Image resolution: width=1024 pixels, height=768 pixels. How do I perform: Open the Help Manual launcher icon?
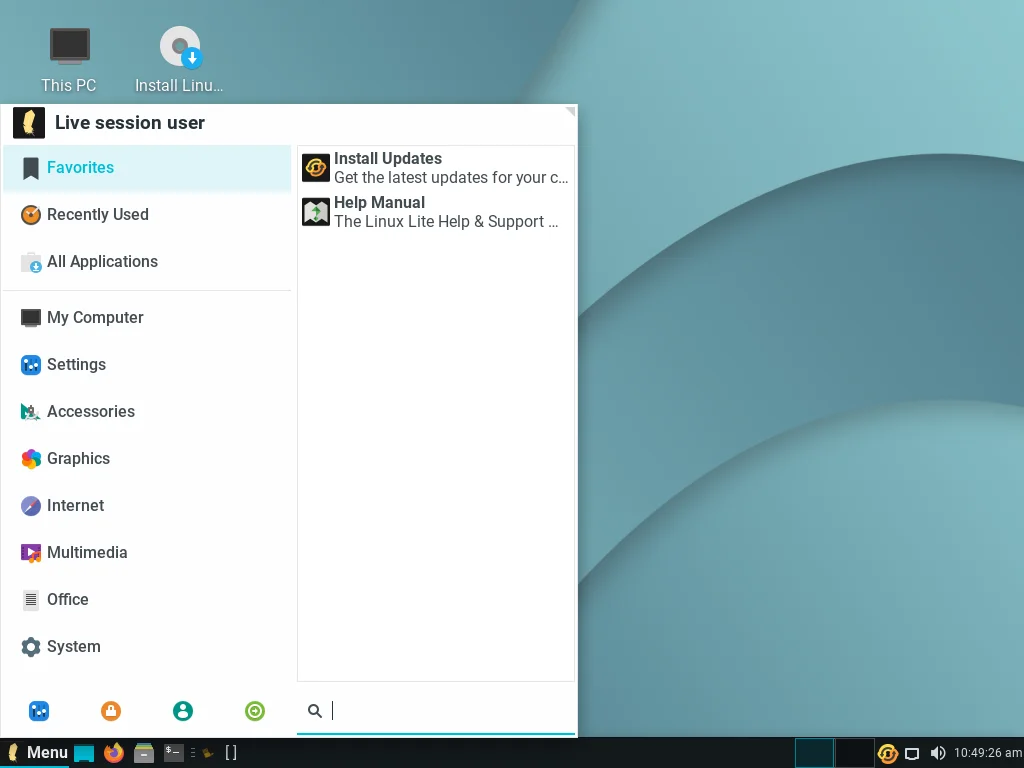316,212
